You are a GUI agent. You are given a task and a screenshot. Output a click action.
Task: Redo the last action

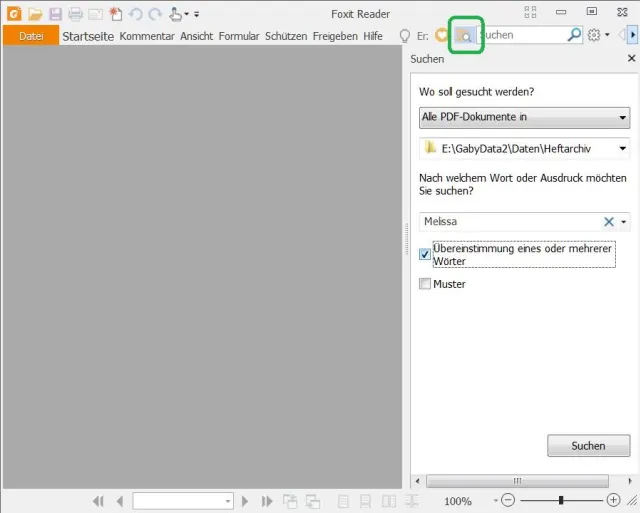click(x=155, y=14)
